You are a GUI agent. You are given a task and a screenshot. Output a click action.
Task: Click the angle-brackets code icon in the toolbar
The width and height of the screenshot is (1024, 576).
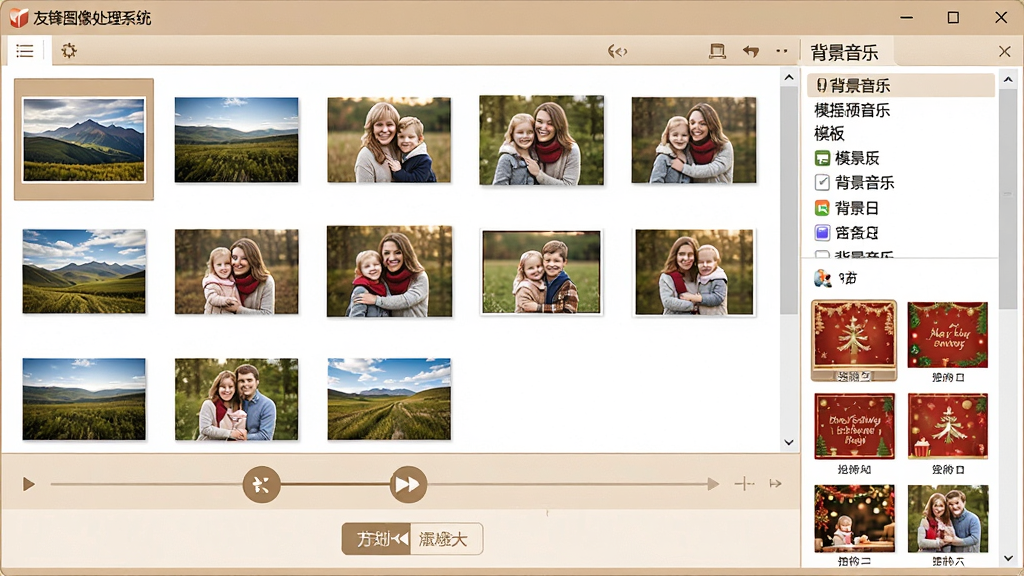click(617, 51)
